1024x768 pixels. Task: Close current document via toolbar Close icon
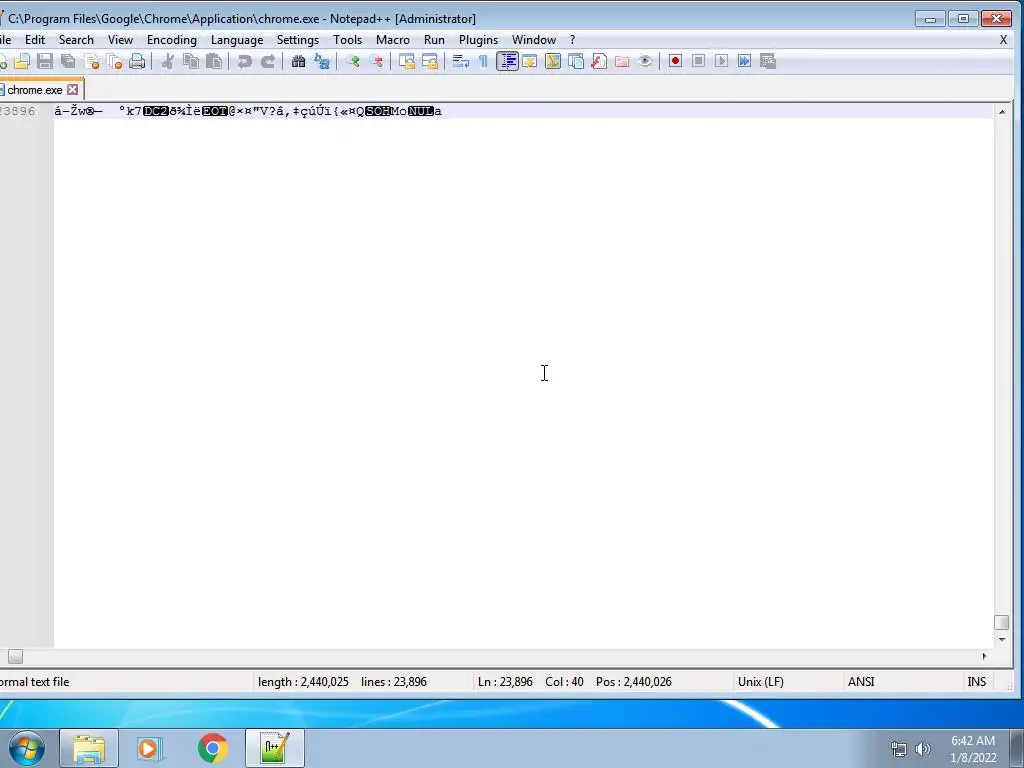pos(91,61)
